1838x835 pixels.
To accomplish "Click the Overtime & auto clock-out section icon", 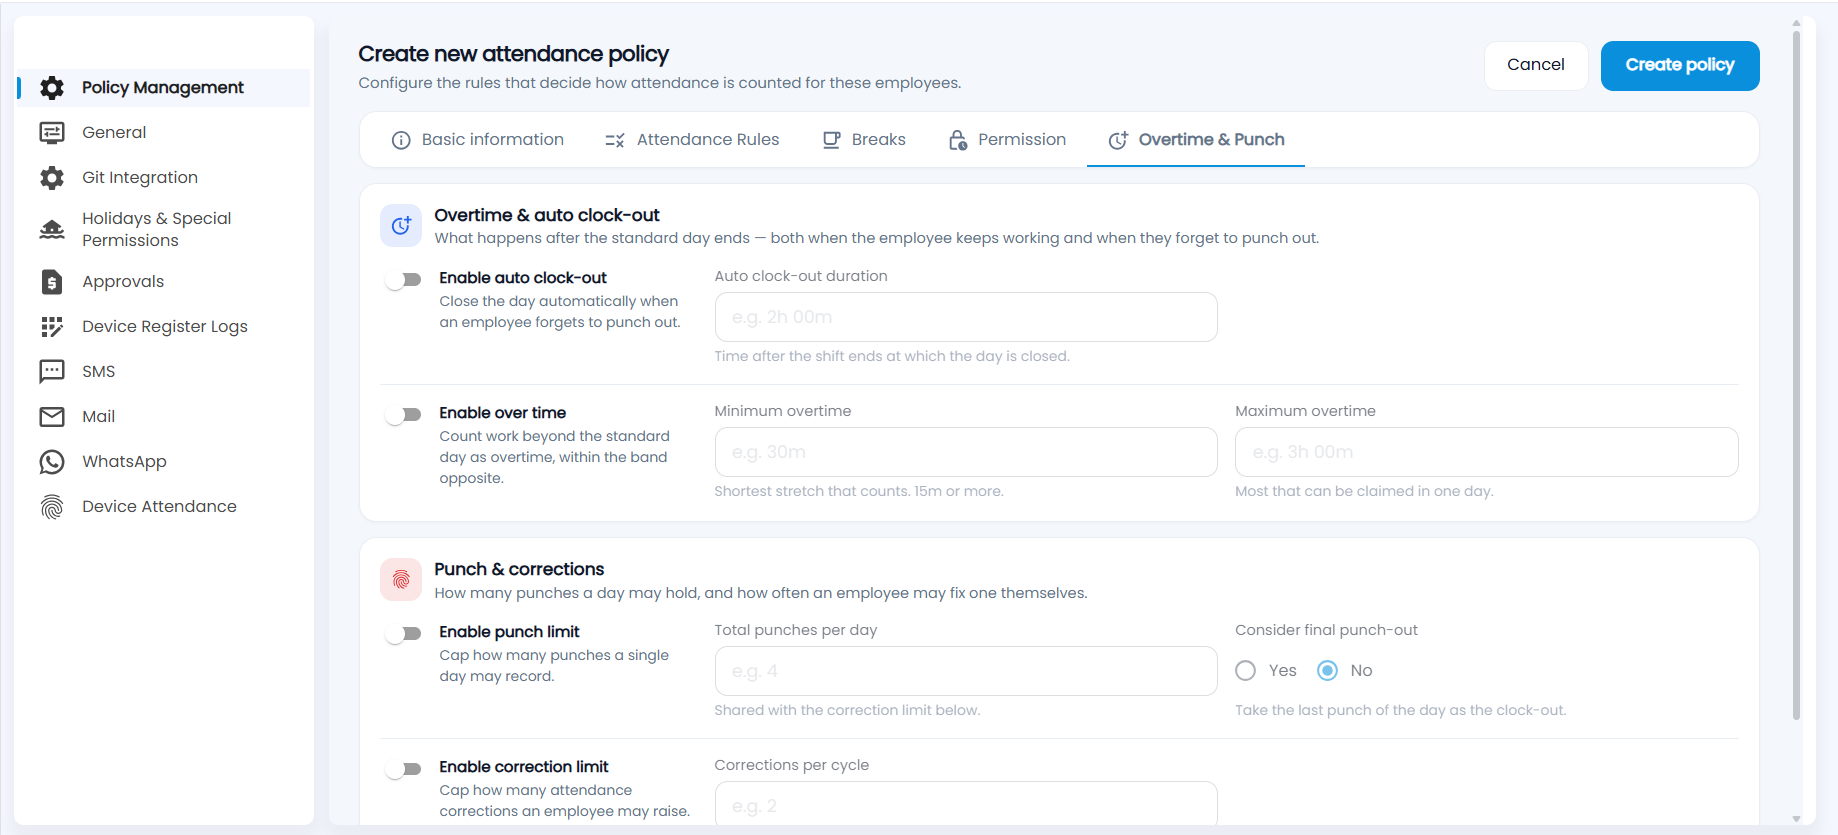I will pyautogui.click(x=401, y=226).
